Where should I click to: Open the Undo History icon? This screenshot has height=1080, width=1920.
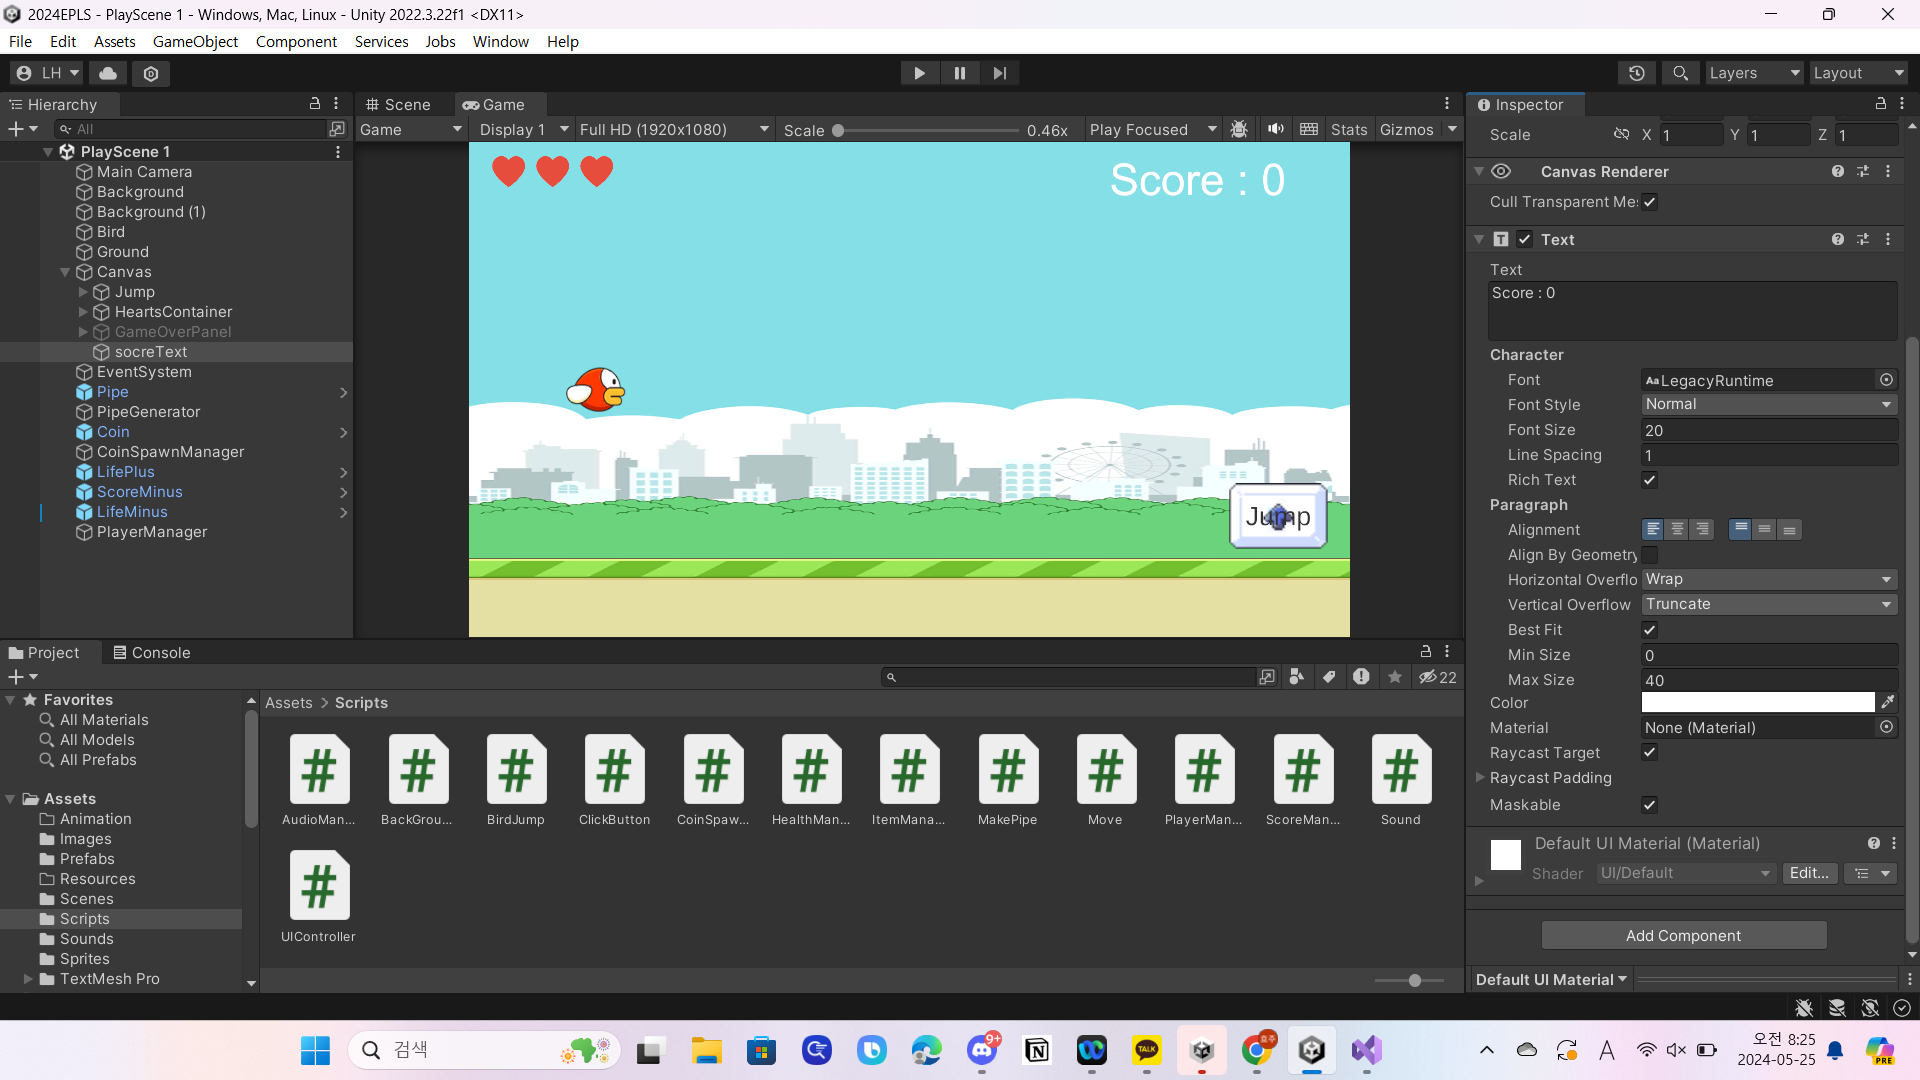point(1637,73)
